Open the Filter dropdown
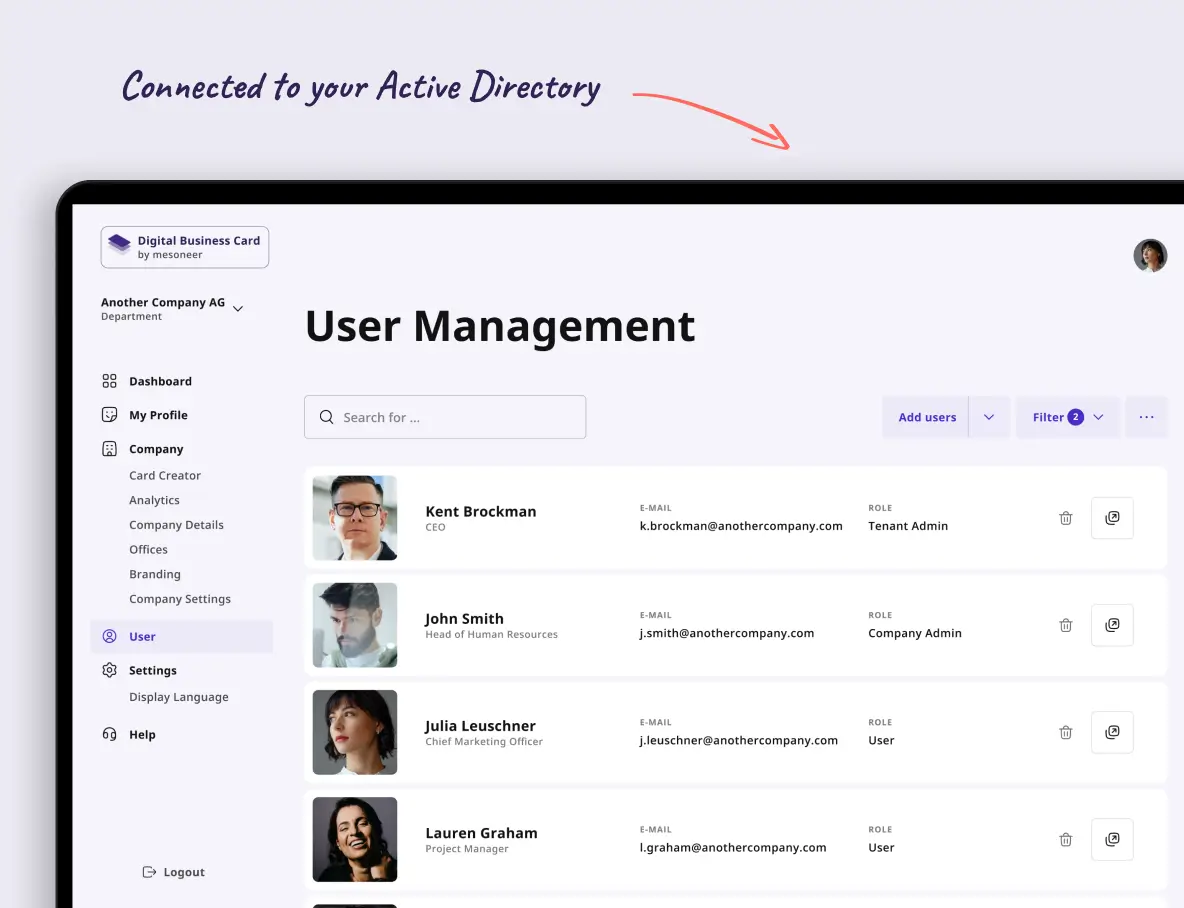 (1068, 417)
